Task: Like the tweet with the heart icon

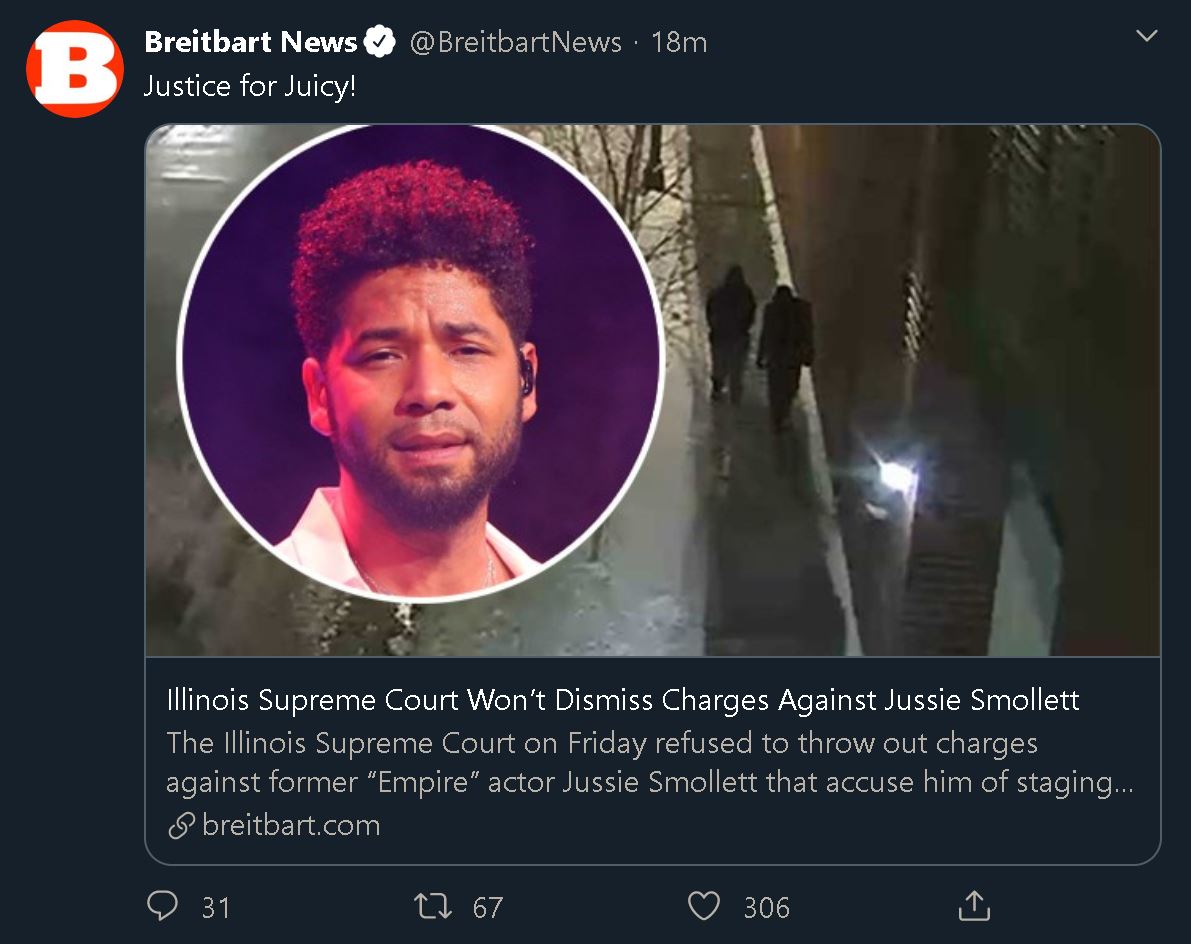Action: (x=703, y=906)
